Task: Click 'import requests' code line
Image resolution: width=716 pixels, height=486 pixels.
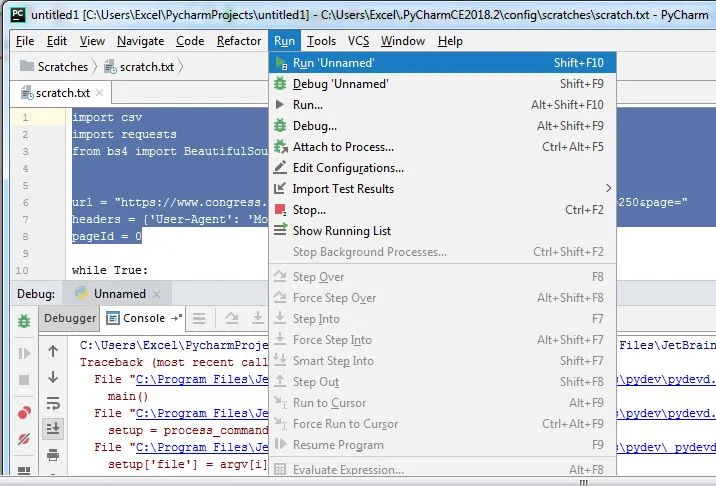Action: pos(124,134)
